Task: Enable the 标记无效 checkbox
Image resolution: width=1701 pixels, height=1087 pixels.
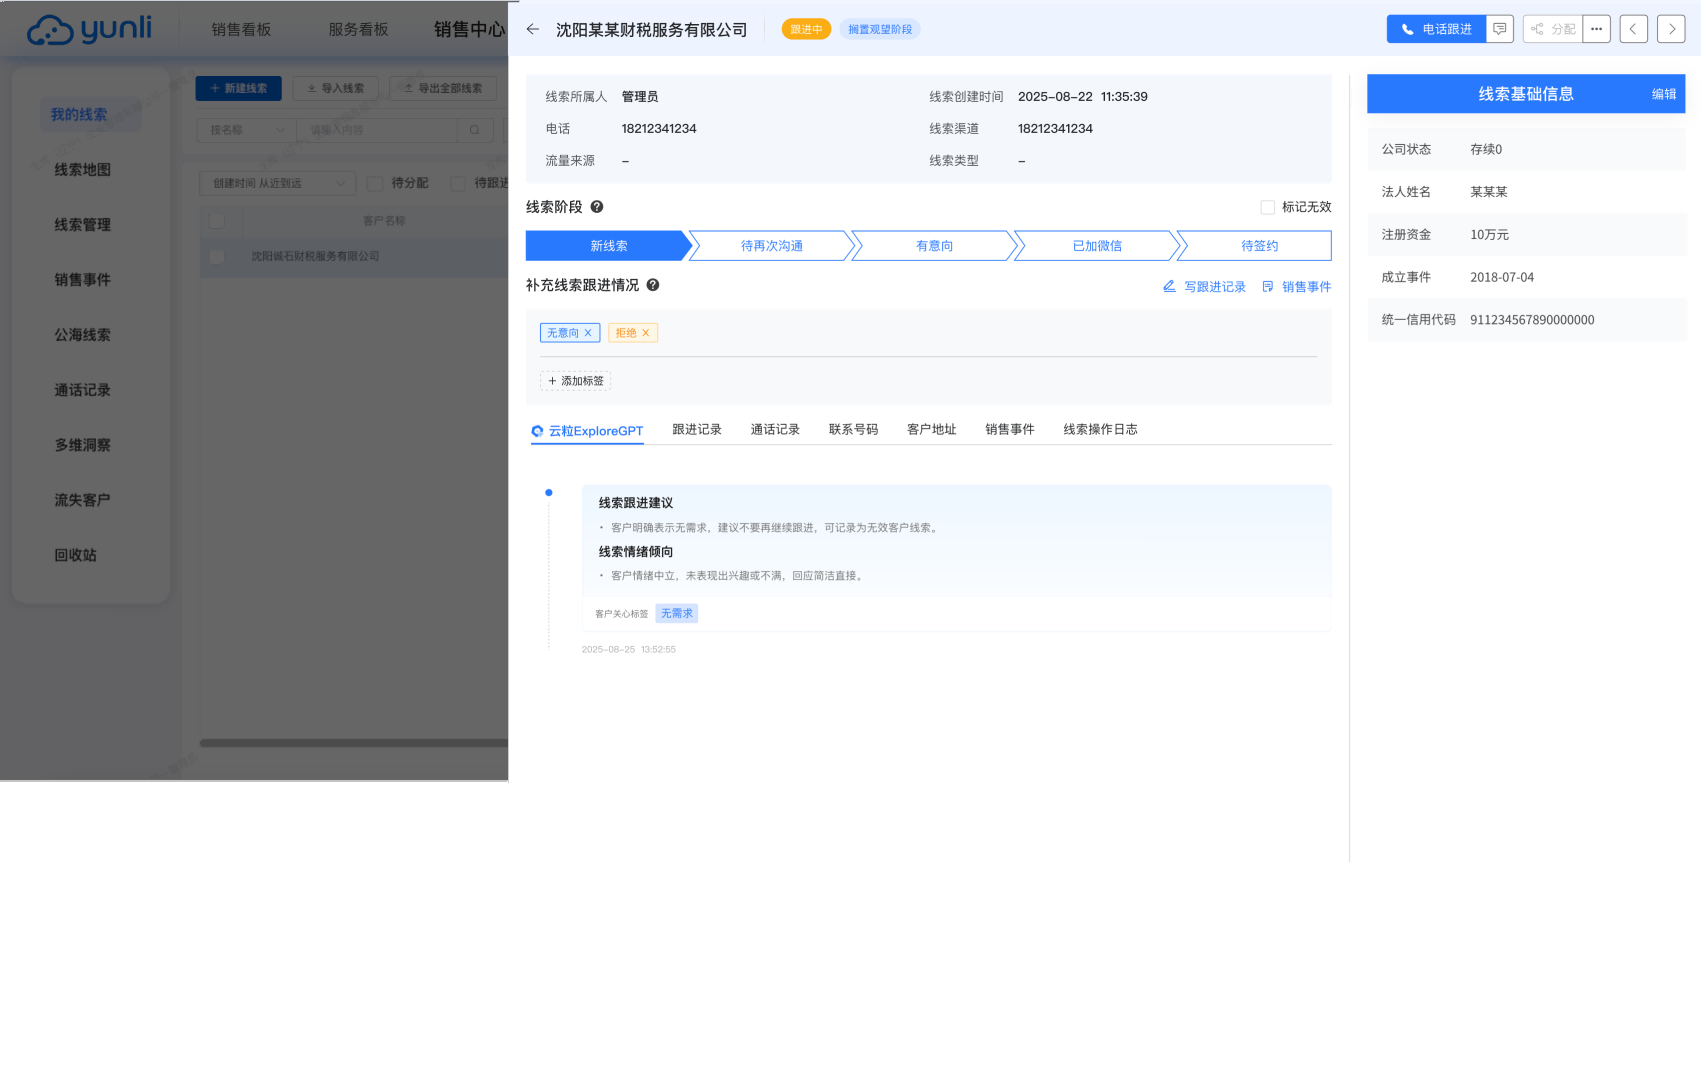Action: tap(1266, 207)
